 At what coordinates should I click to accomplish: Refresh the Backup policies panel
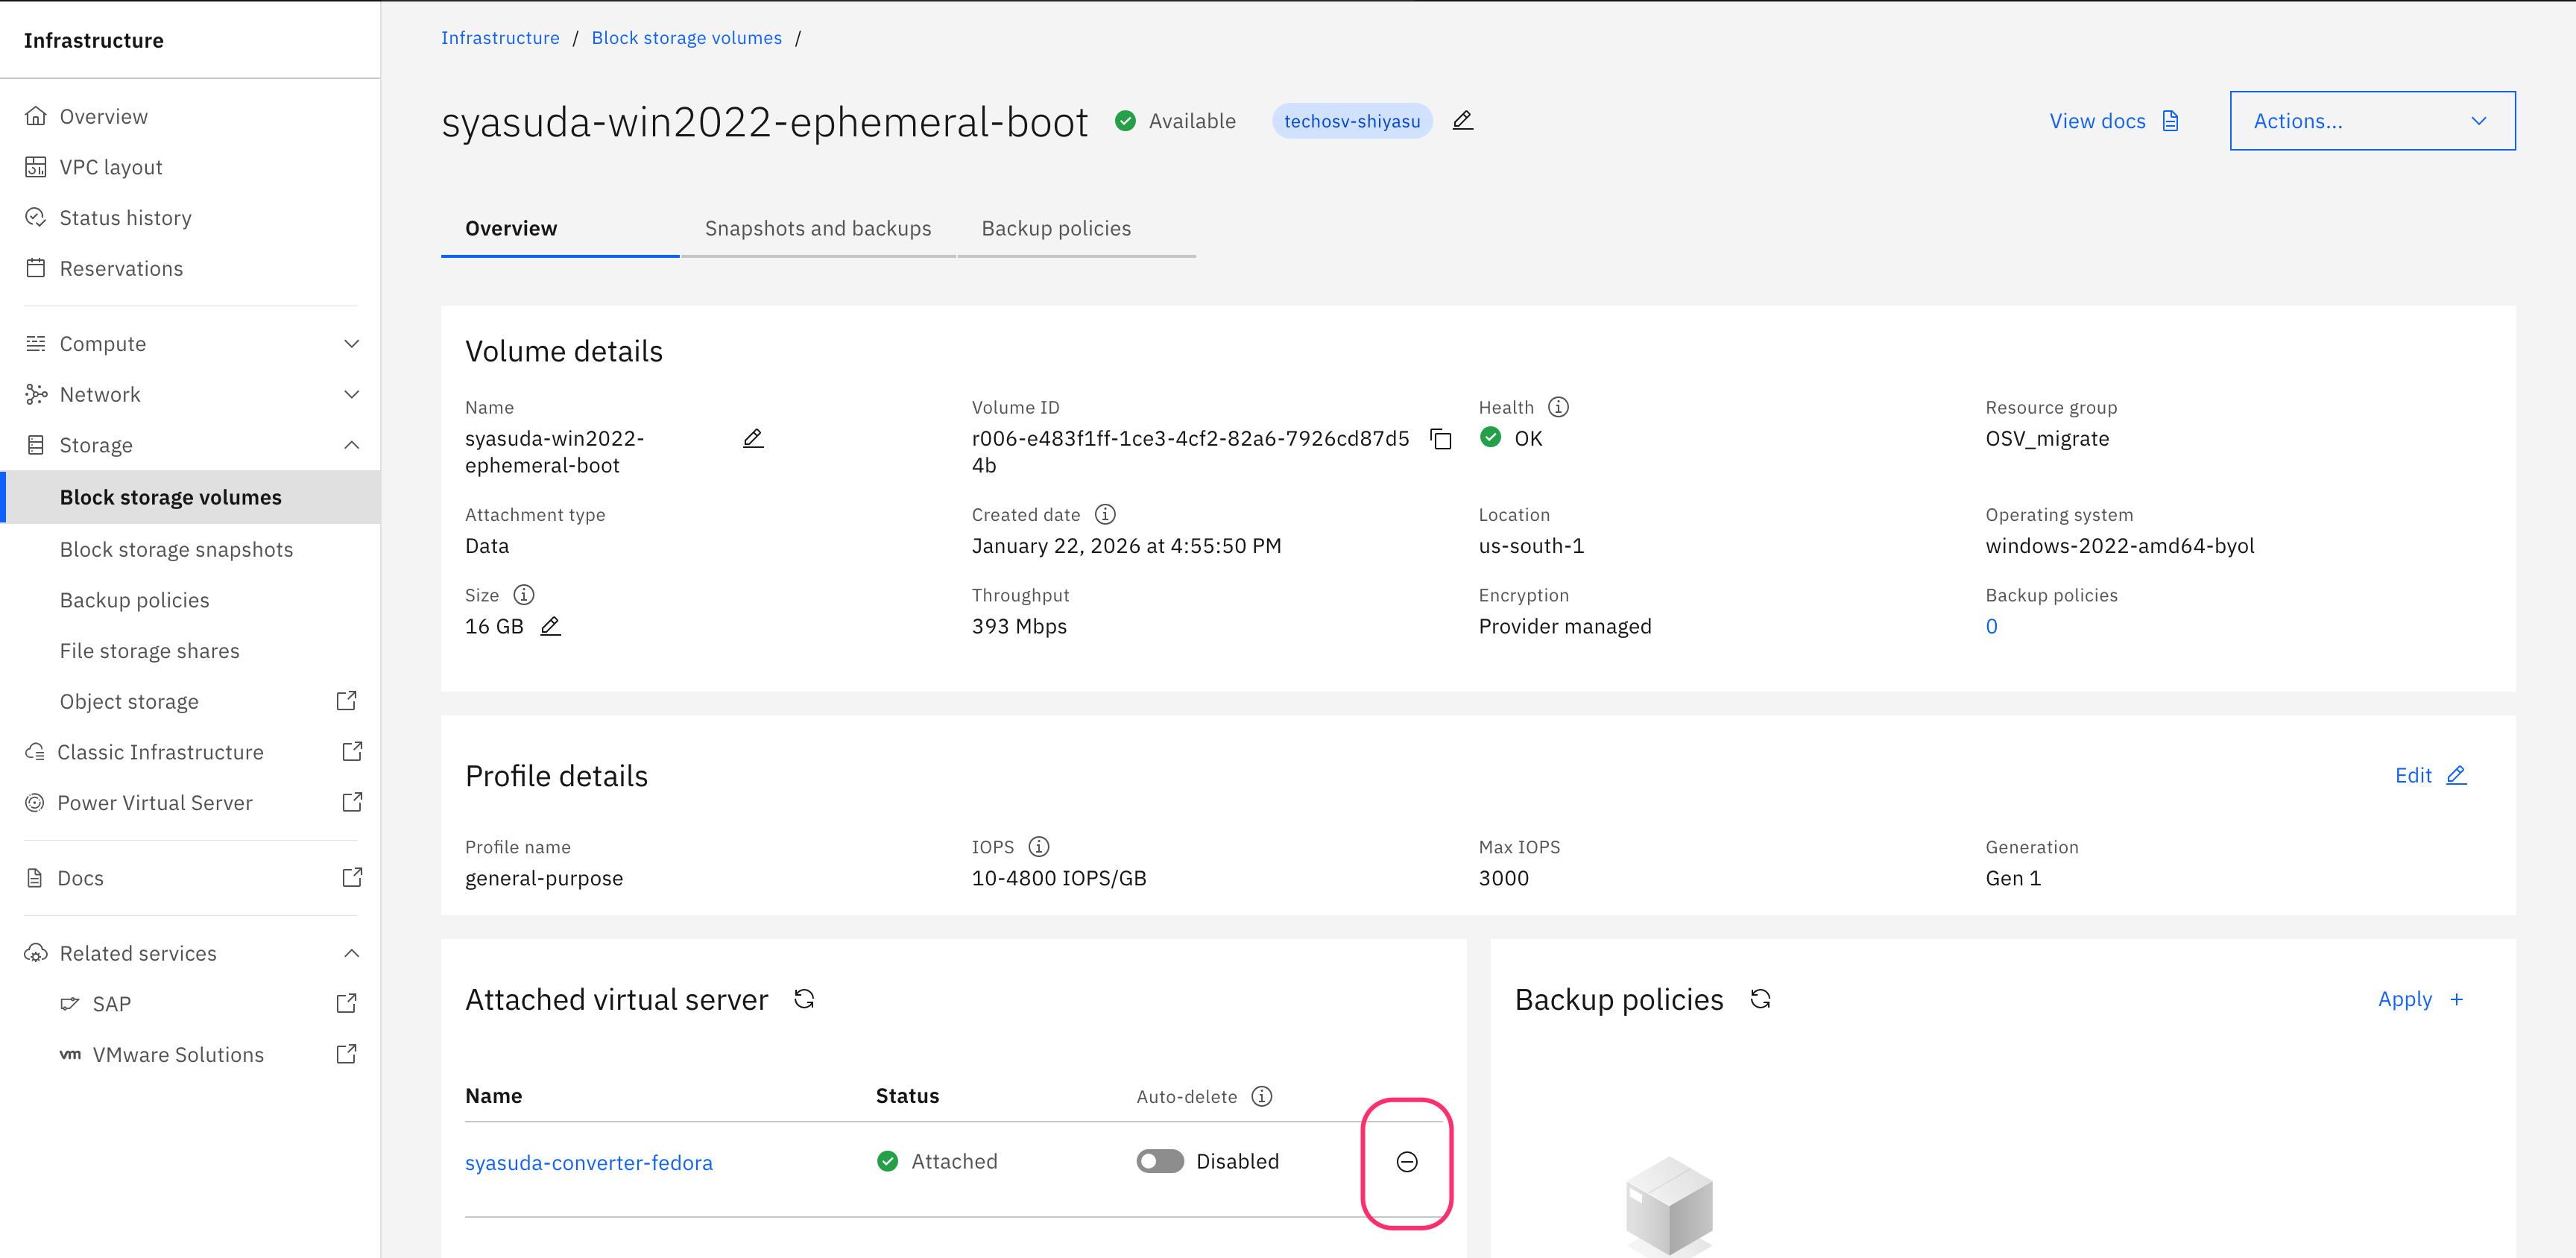1760,999
